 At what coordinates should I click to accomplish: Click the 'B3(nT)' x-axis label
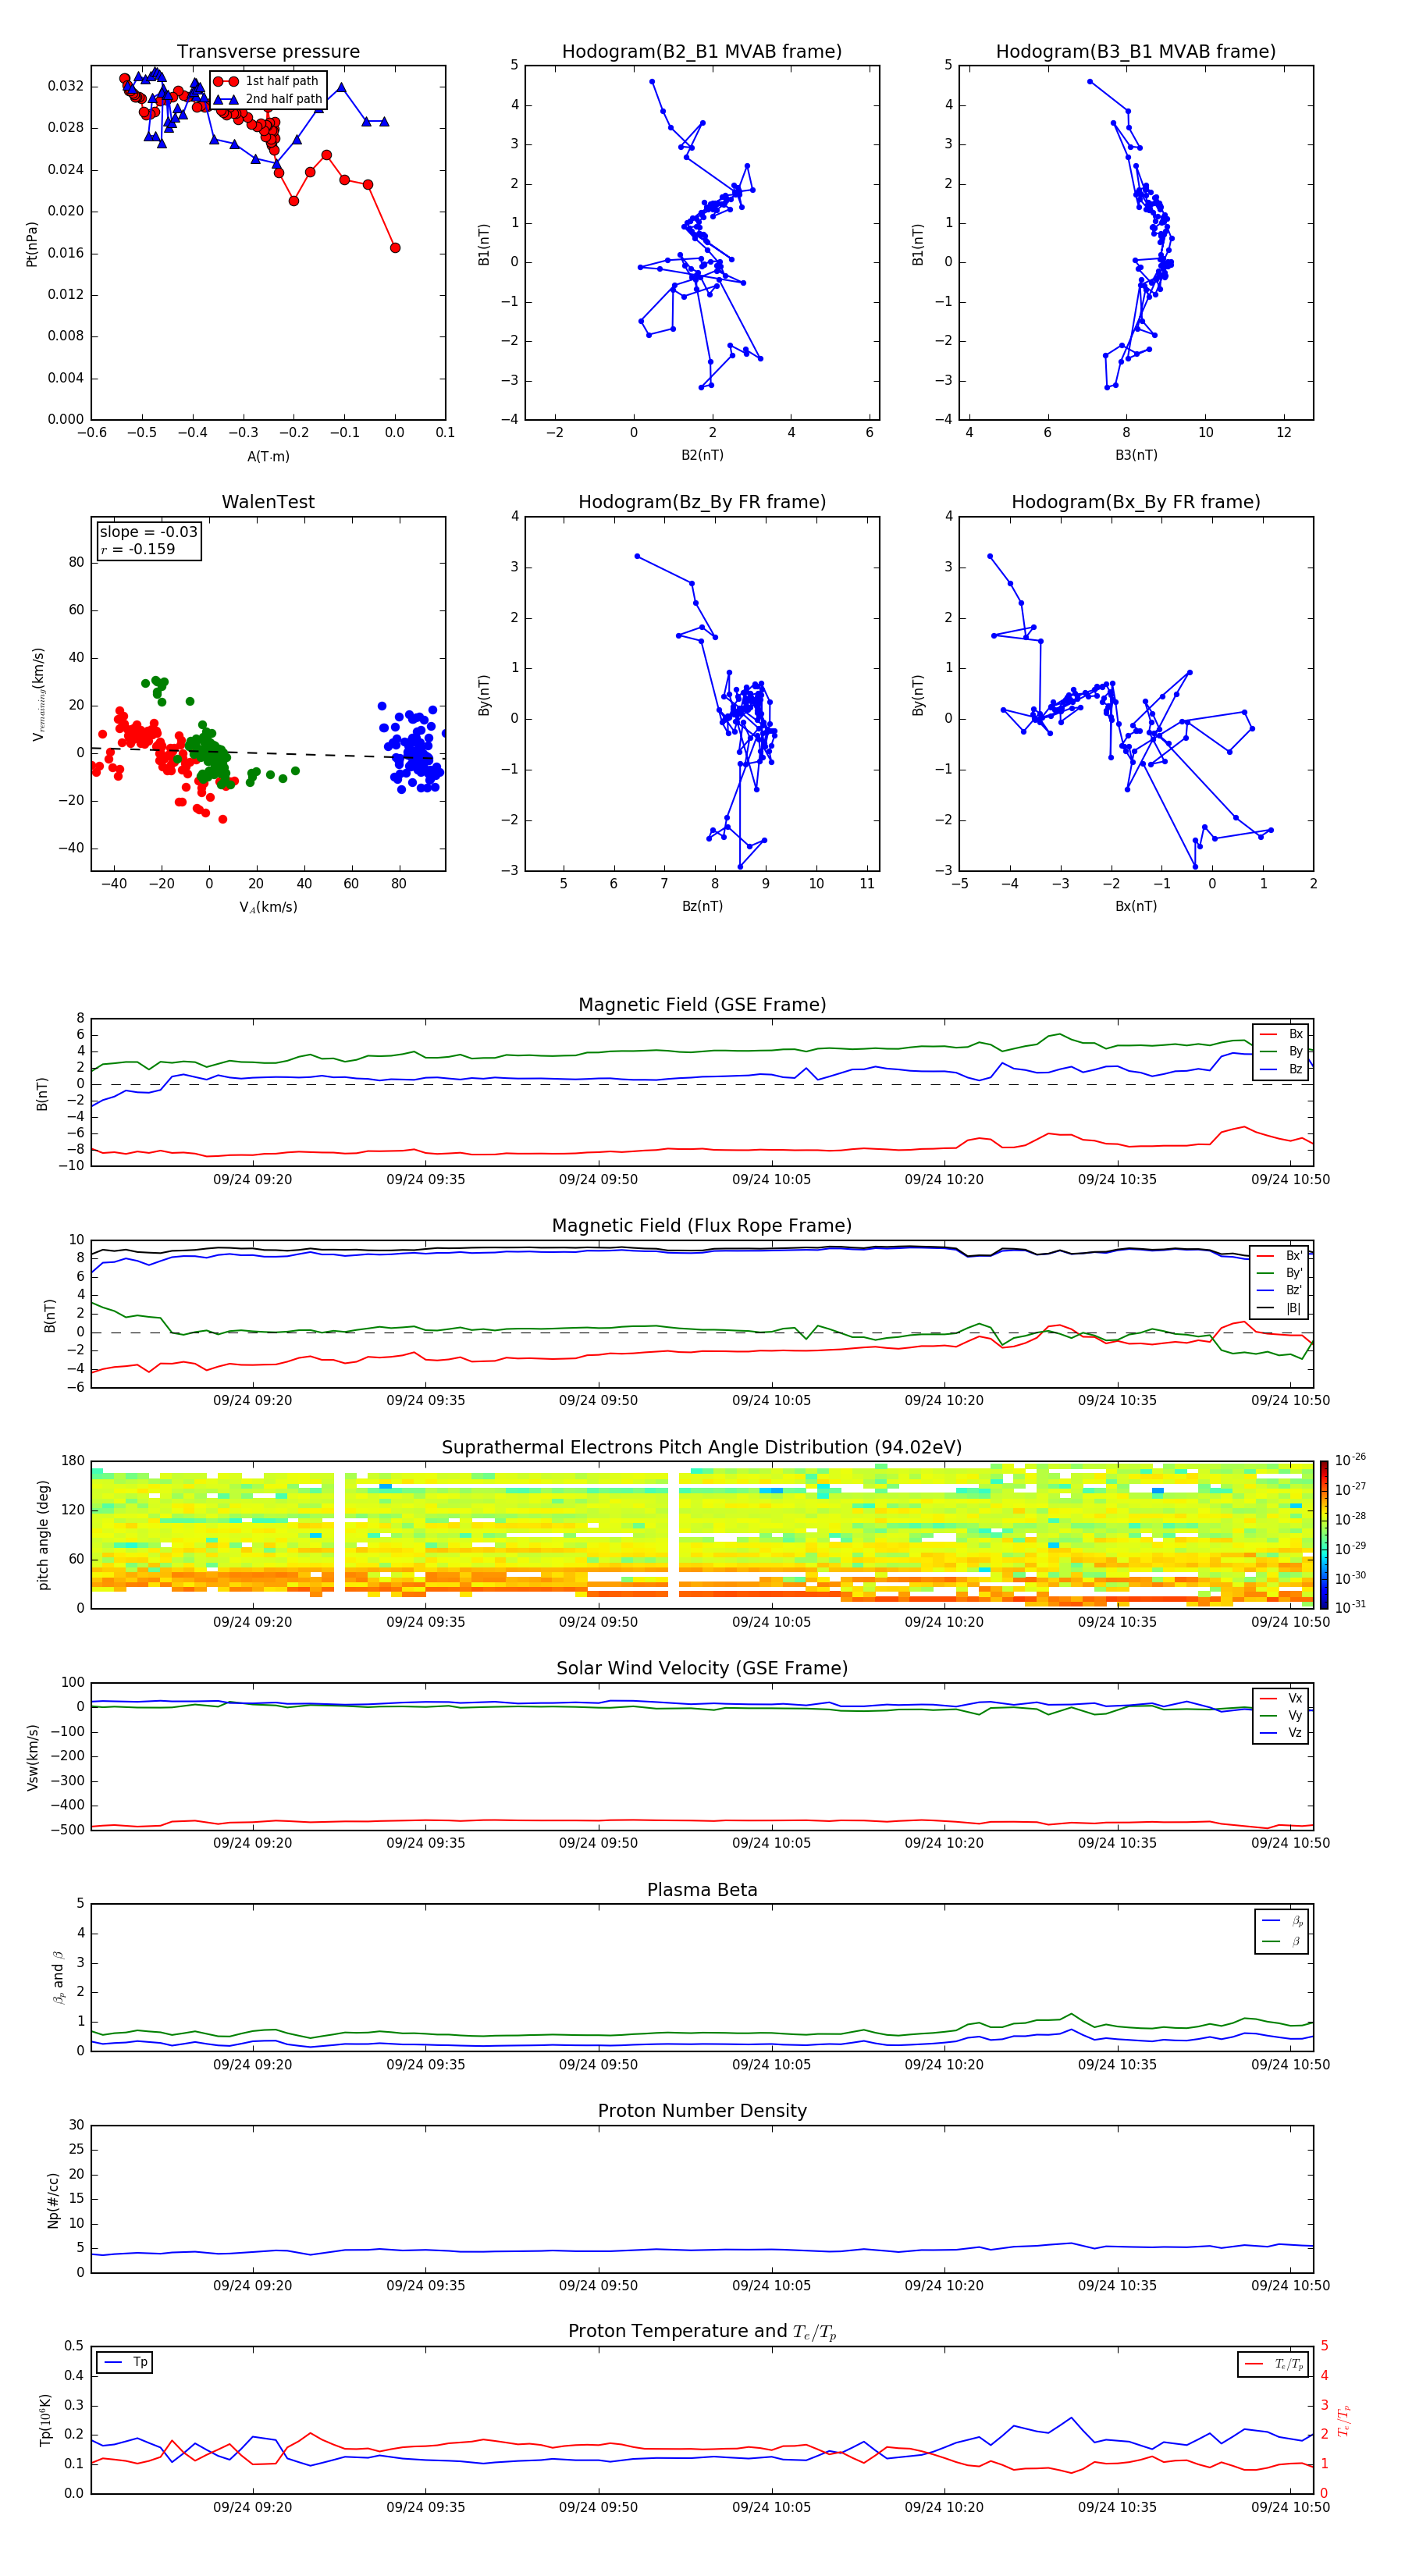pos(1136,455)
